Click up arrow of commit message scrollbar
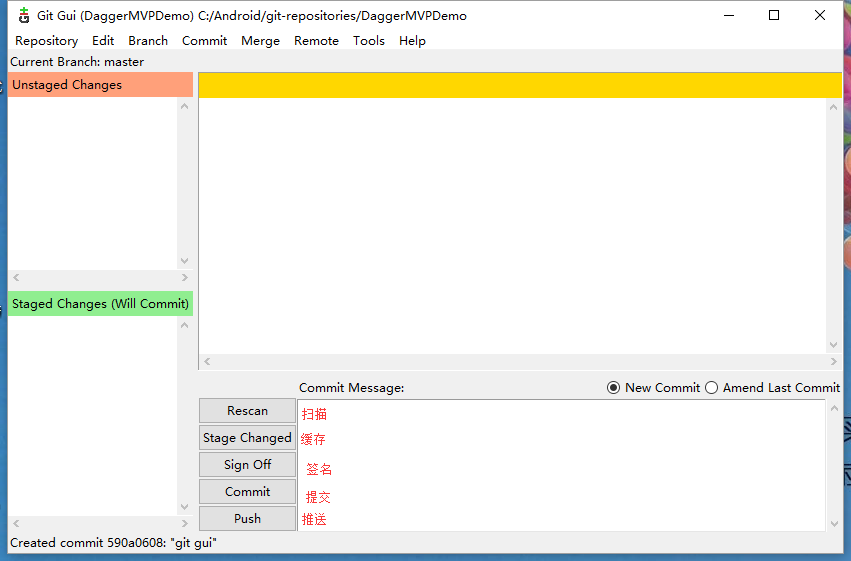Screen dimensions: 851x561 [835, 408]
